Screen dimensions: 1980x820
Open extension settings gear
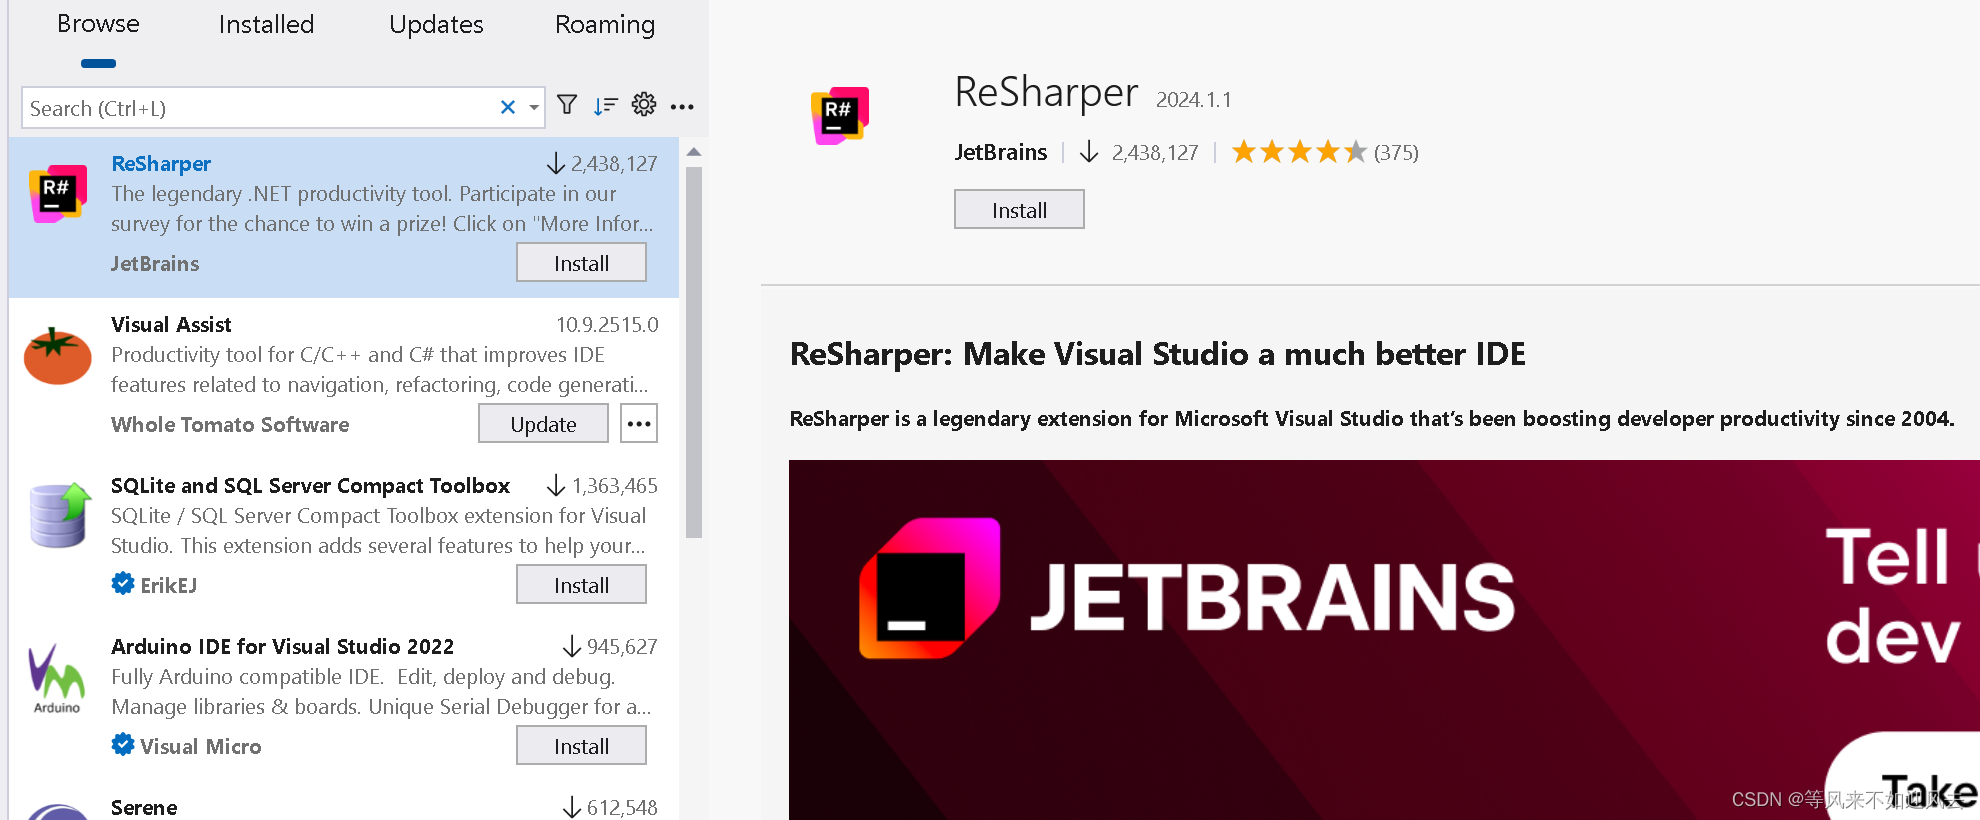coord(644,105)
